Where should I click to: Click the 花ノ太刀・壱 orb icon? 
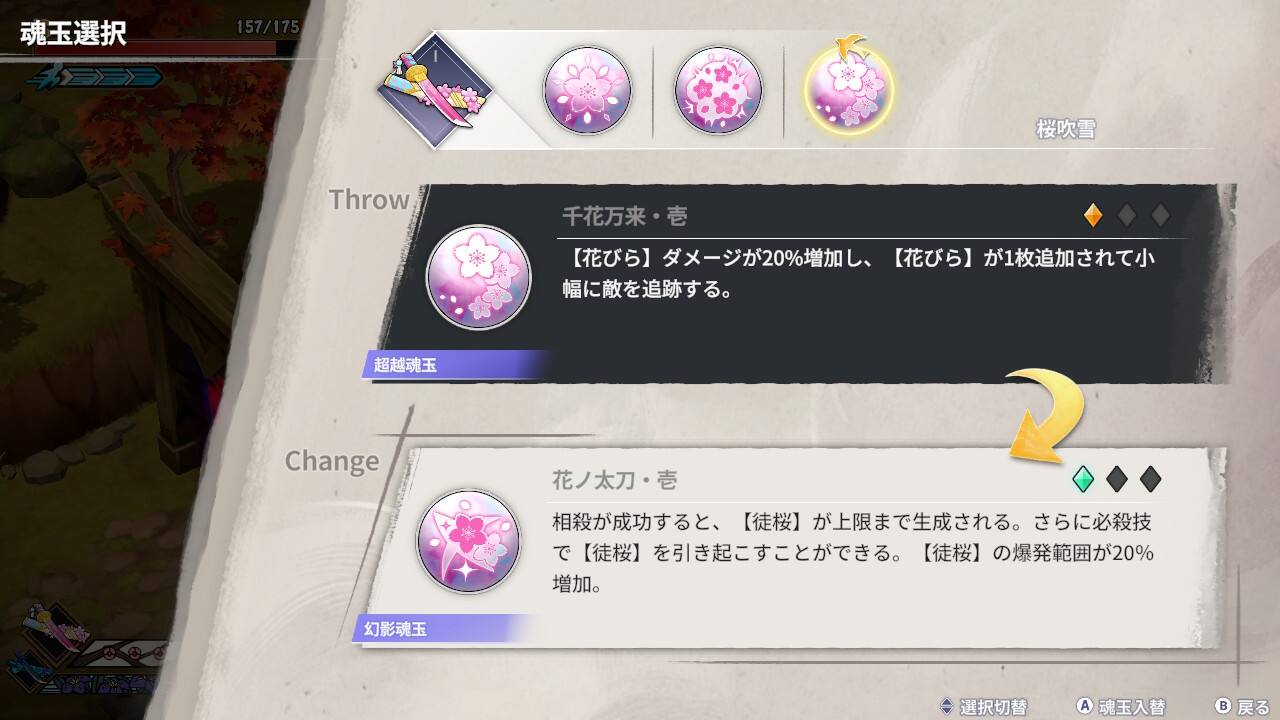468,541
